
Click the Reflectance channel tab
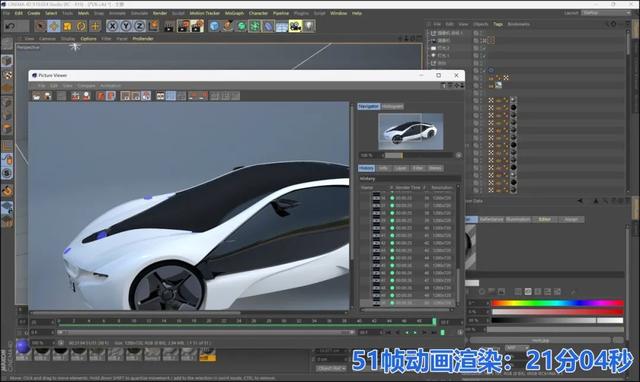coord(491,220)
